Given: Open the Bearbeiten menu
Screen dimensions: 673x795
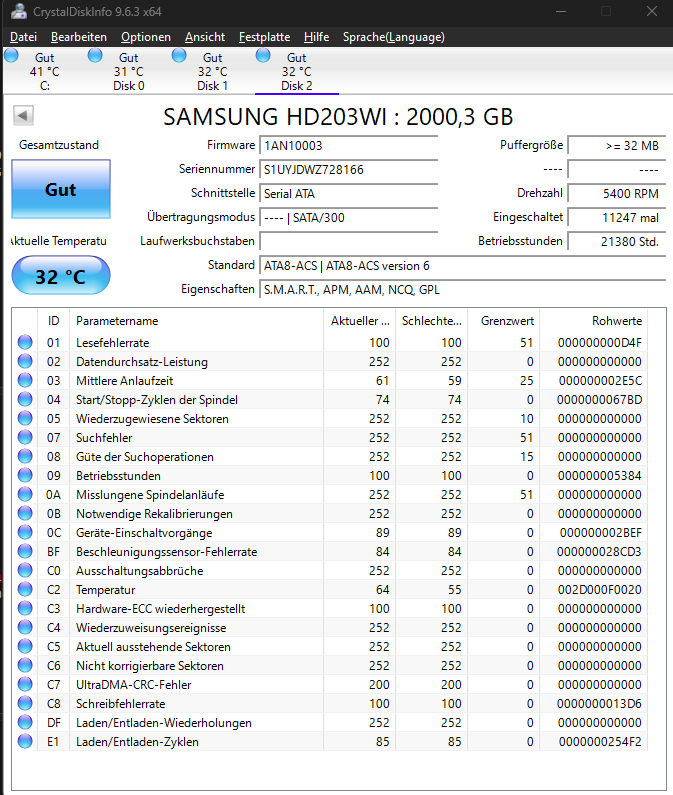Looking at the screenshot, I should click(x=79, y=37).
